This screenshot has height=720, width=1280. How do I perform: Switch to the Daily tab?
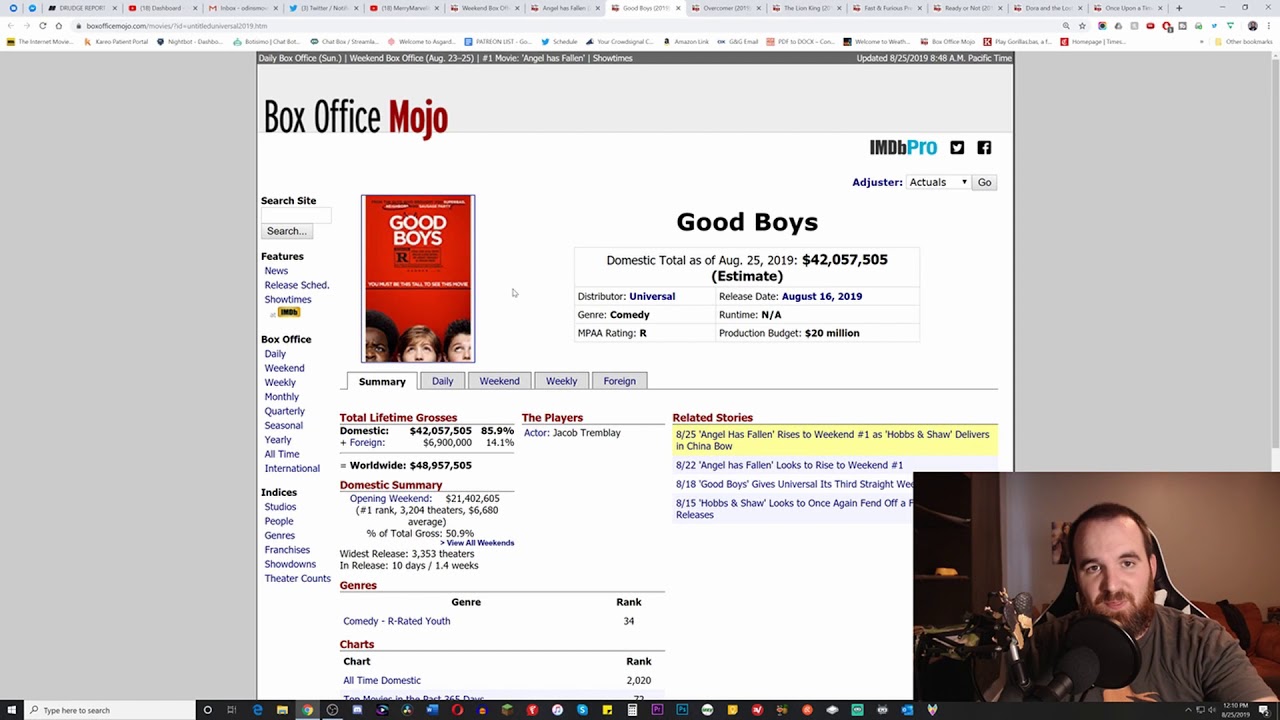click(442, 381)
